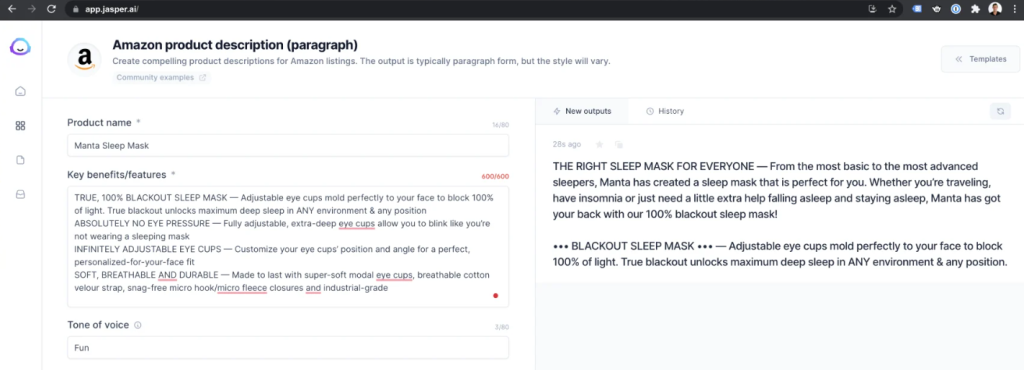This screenshot has width=1024, height=370.
Task: Open the Documents icon in the sidebar
Action: [x=20, y=160]
